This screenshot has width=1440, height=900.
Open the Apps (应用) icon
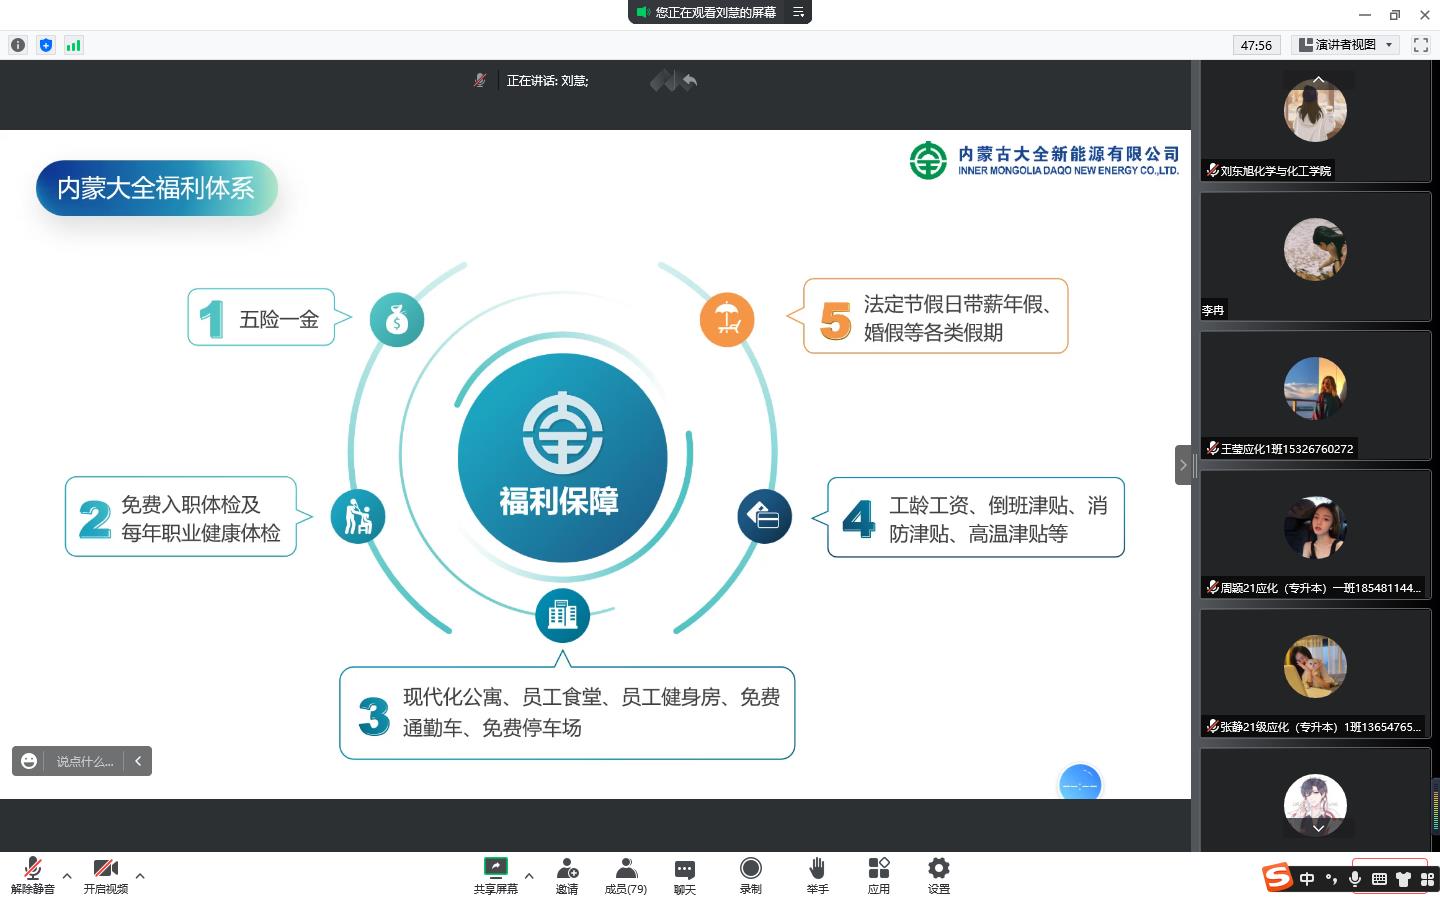point(878,874)
